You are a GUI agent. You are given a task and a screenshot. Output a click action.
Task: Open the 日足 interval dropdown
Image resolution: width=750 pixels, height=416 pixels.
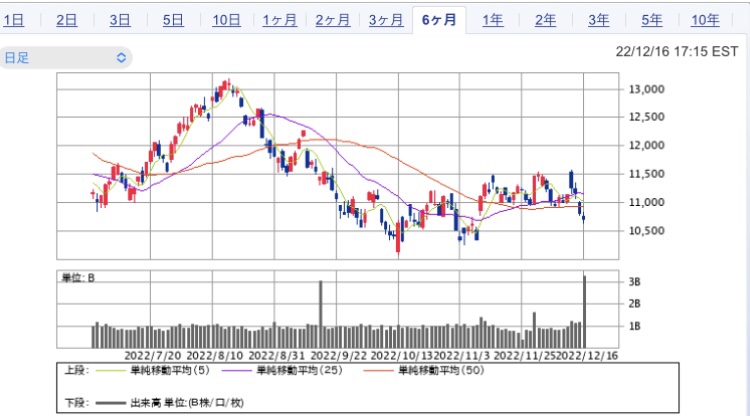[x=66, y=58]
